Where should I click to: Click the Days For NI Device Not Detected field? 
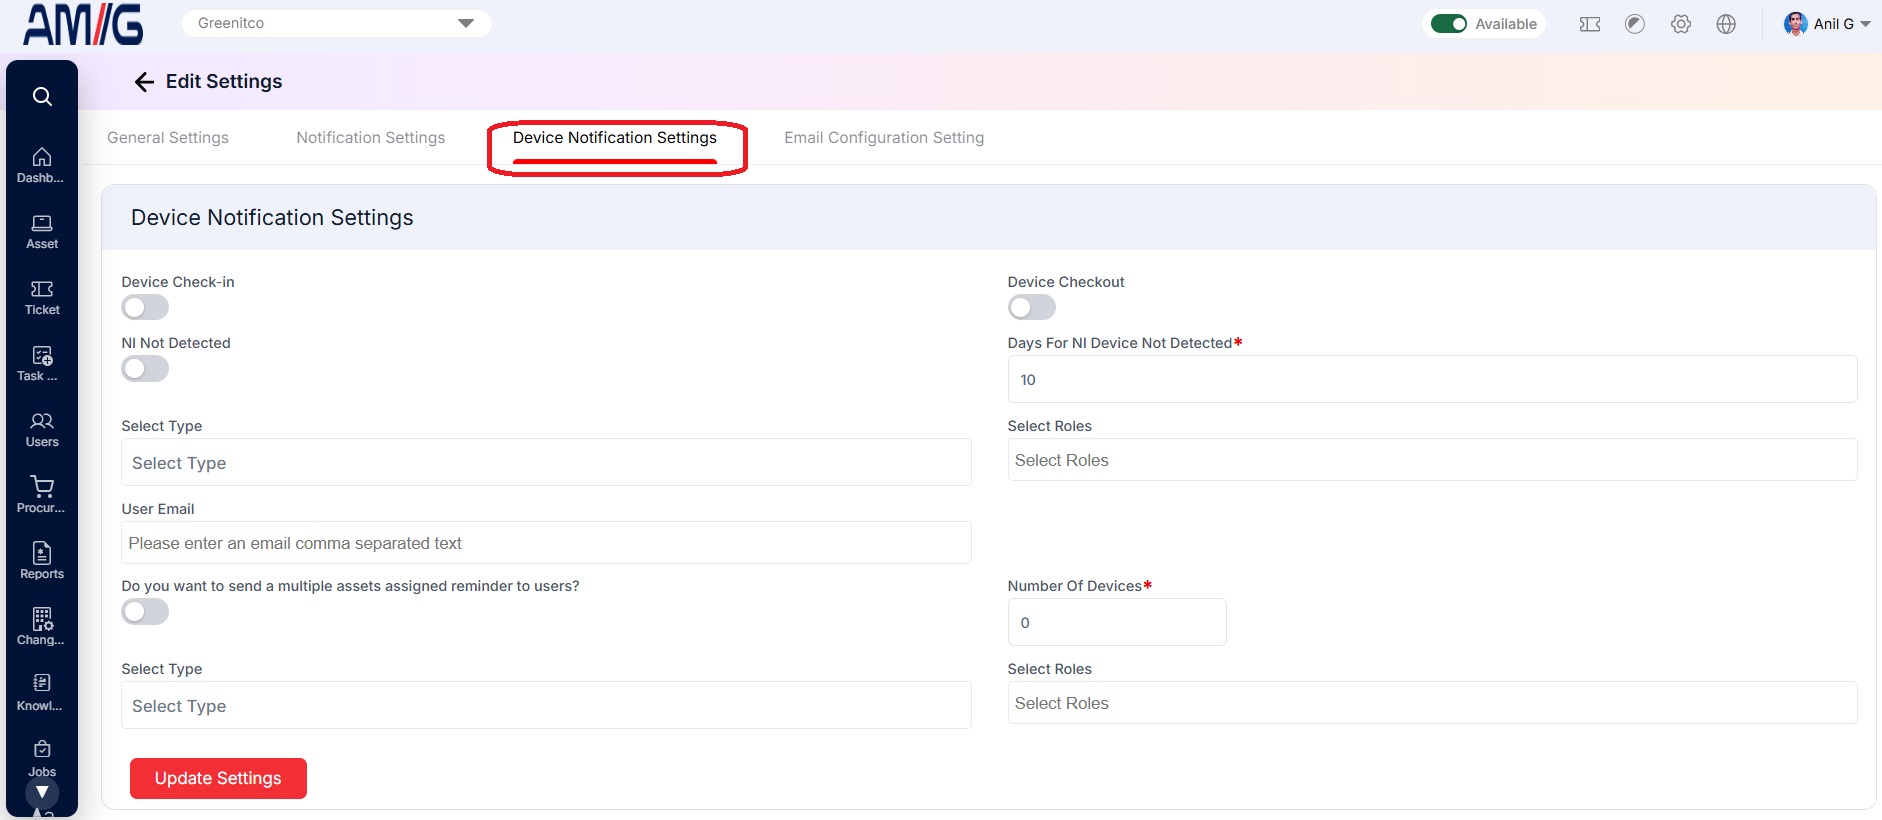click(1432, 379)
